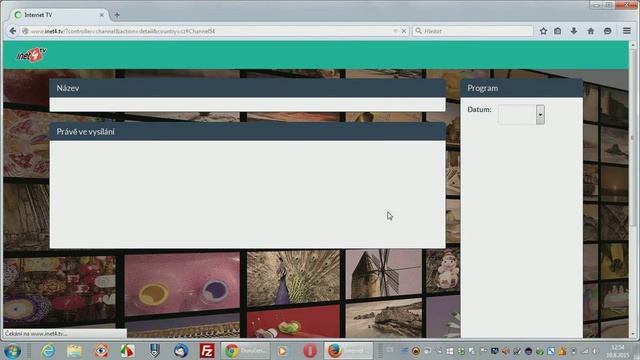The height and width of the screenshot is (360, 640).
Task: Click the Datum select field
Action: point(521,115)
